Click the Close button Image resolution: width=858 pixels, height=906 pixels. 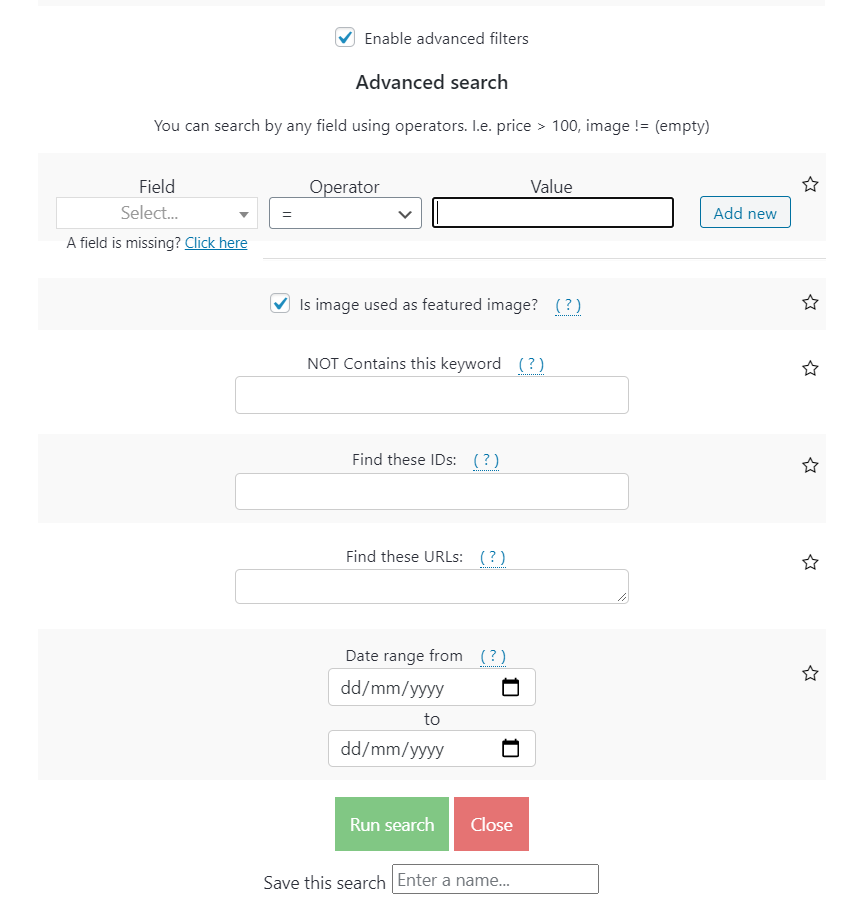tap(491, 823)
